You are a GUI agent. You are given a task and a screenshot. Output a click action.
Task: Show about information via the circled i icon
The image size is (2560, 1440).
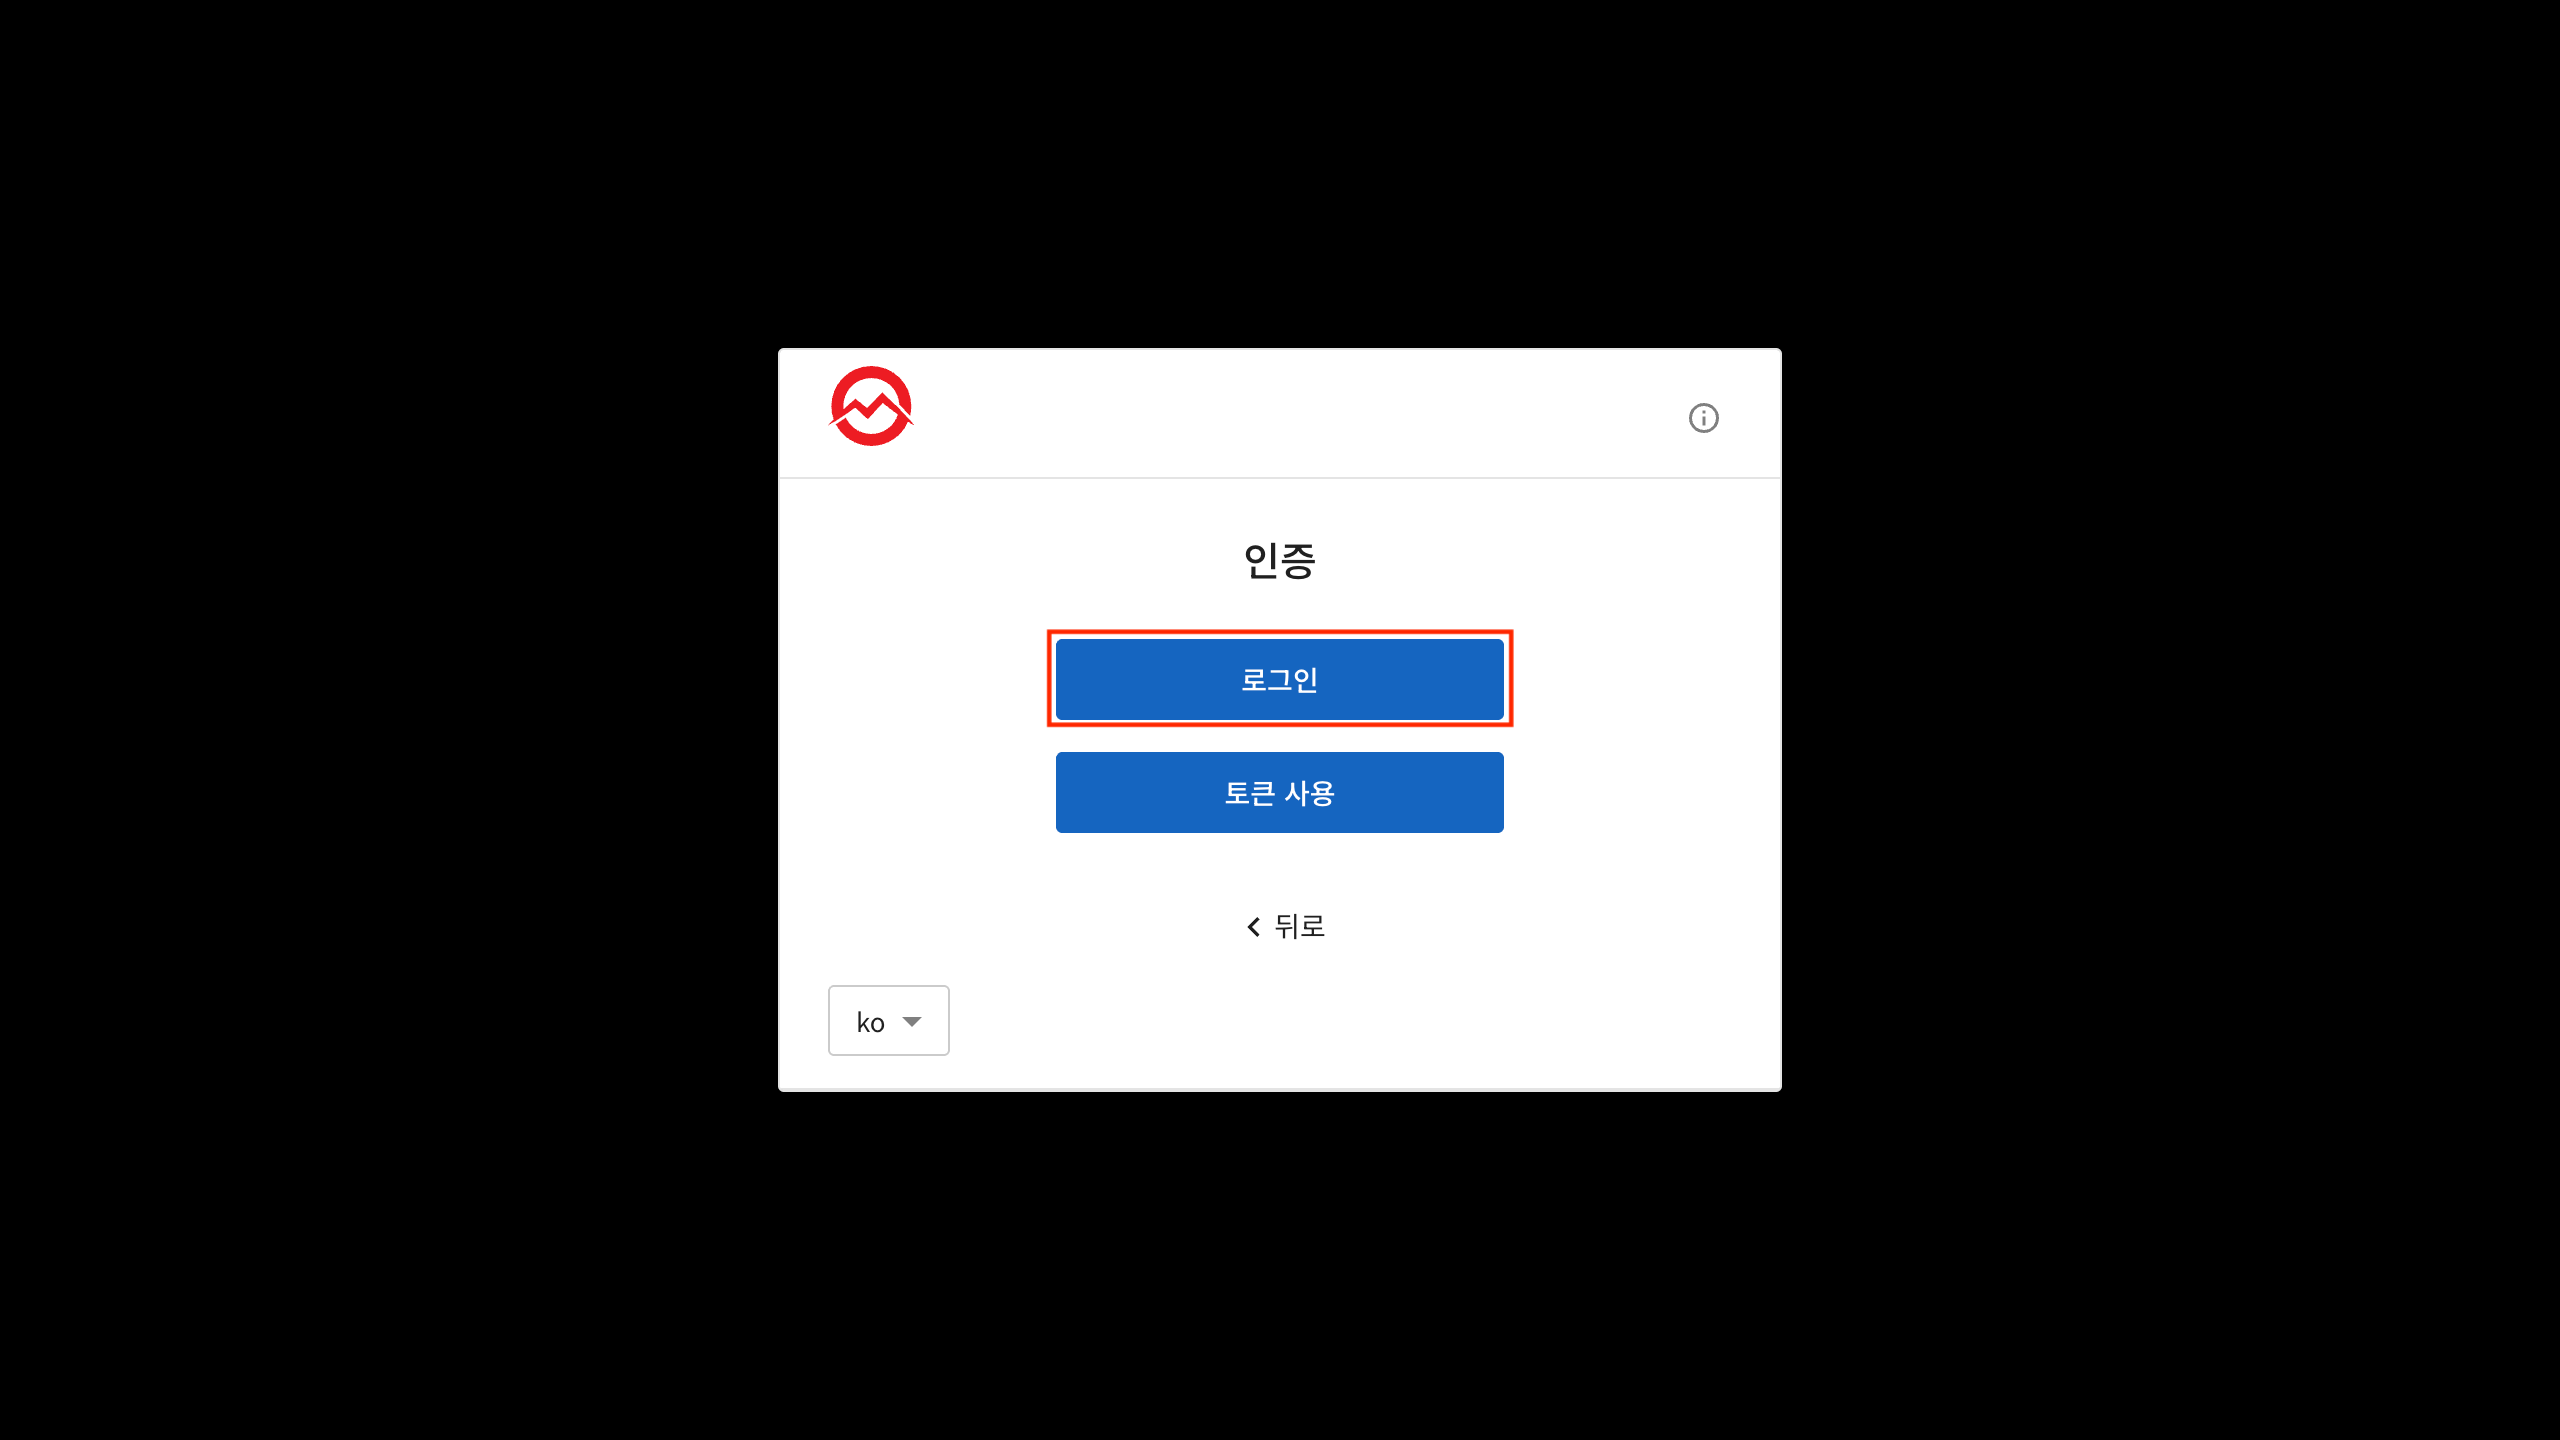[1703, 418]
